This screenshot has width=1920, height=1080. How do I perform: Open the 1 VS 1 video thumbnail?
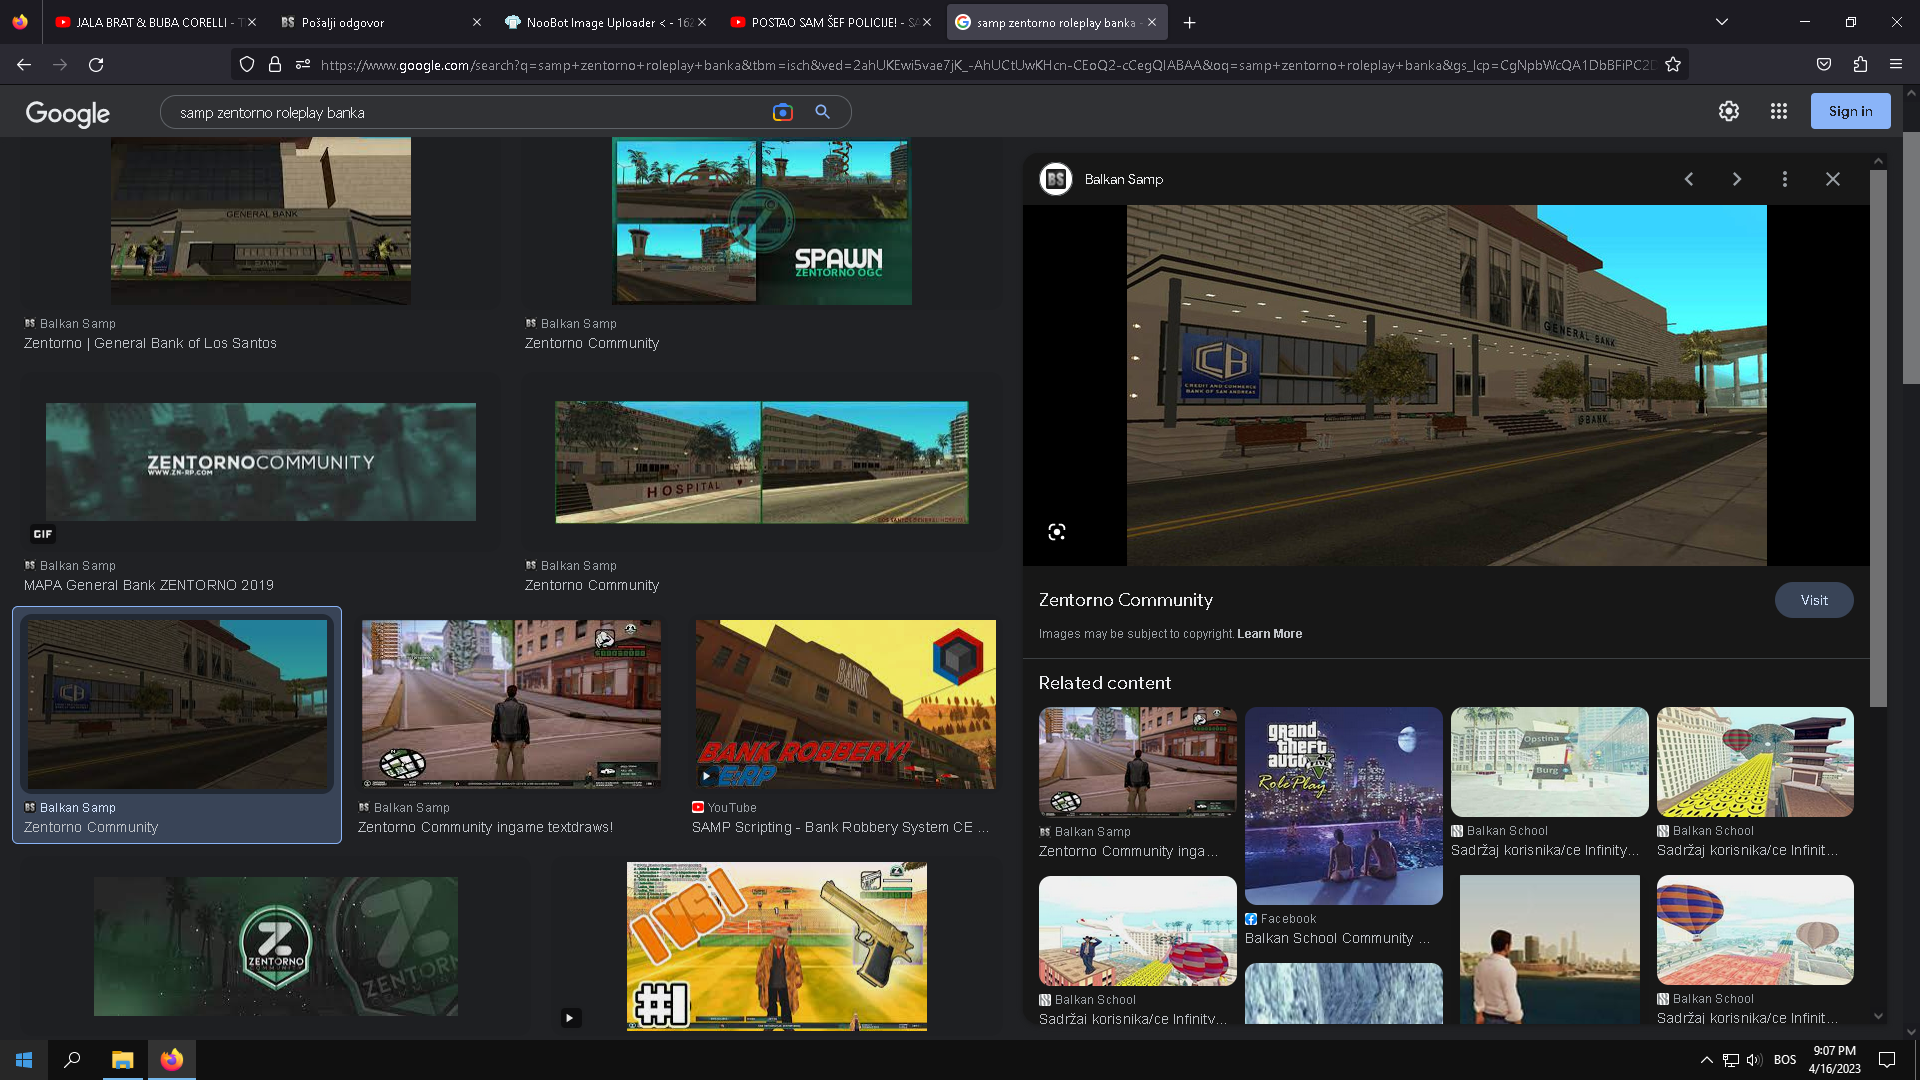776,946
